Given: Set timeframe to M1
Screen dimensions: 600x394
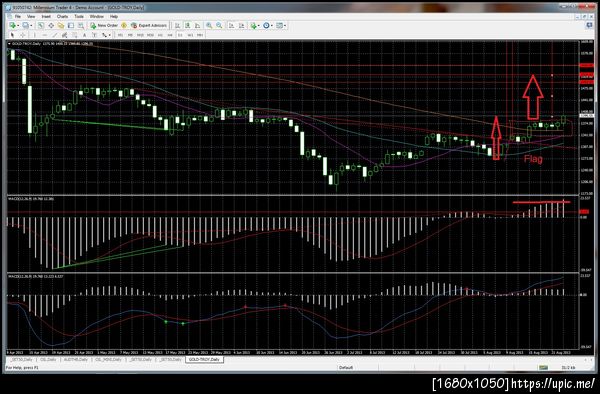Looking at the screenshot, I should click(120, 35).
